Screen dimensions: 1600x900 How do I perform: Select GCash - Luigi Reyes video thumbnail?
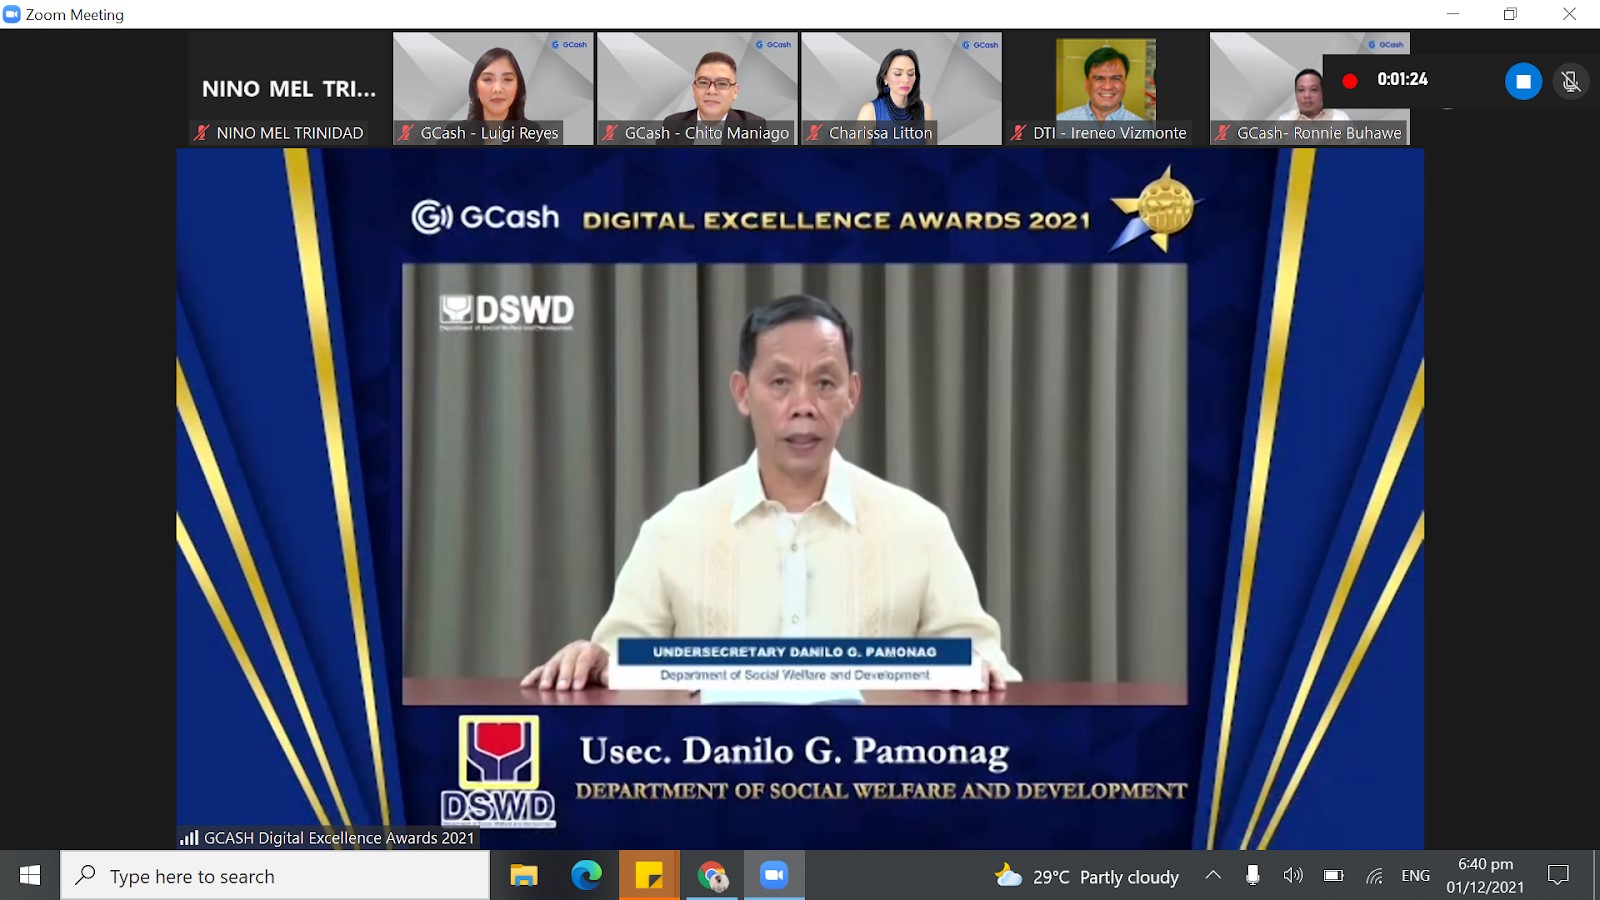[493, 89]
